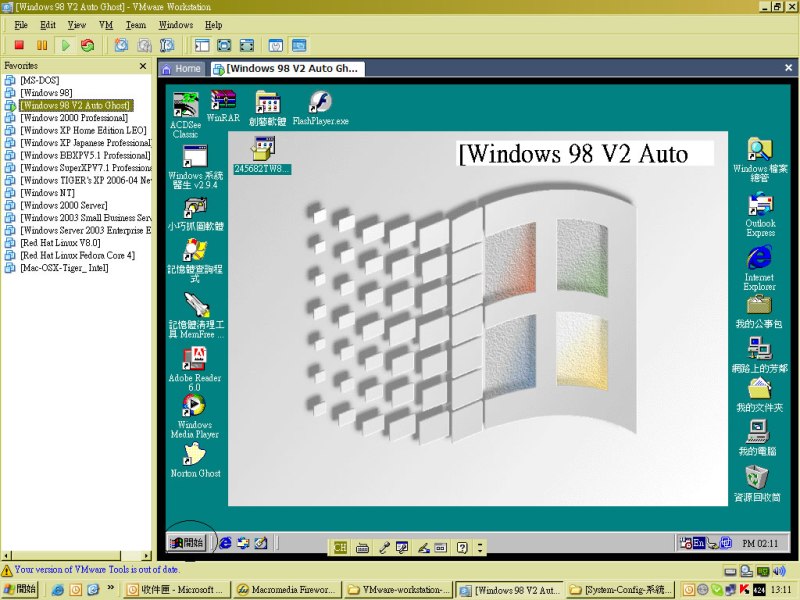Switch to Full Screen via toolbar icon

tap(224, 45)
